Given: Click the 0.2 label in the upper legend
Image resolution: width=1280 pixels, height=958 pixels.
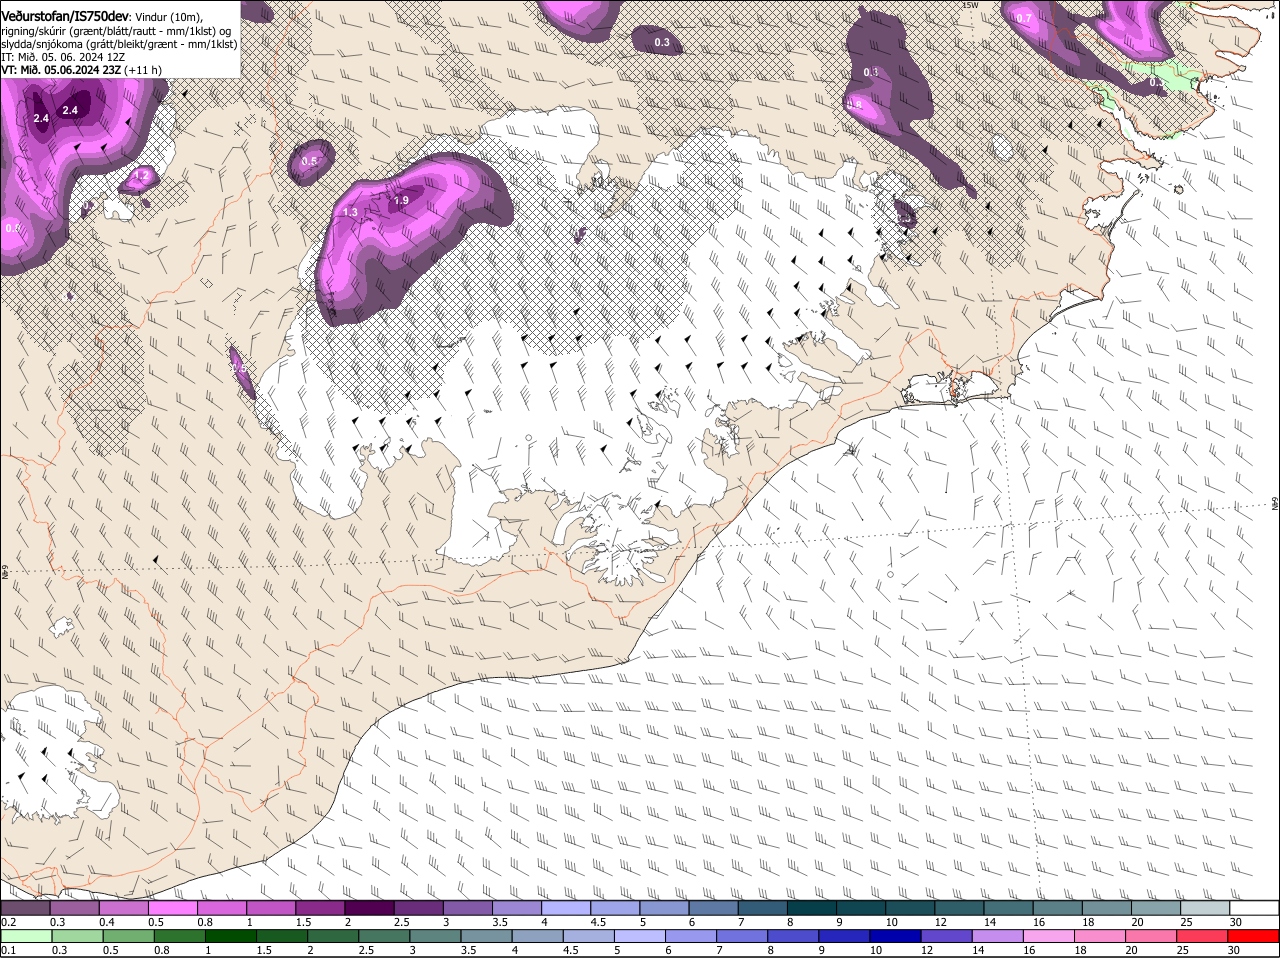Looking at the screenshot, I should (8, 922).
